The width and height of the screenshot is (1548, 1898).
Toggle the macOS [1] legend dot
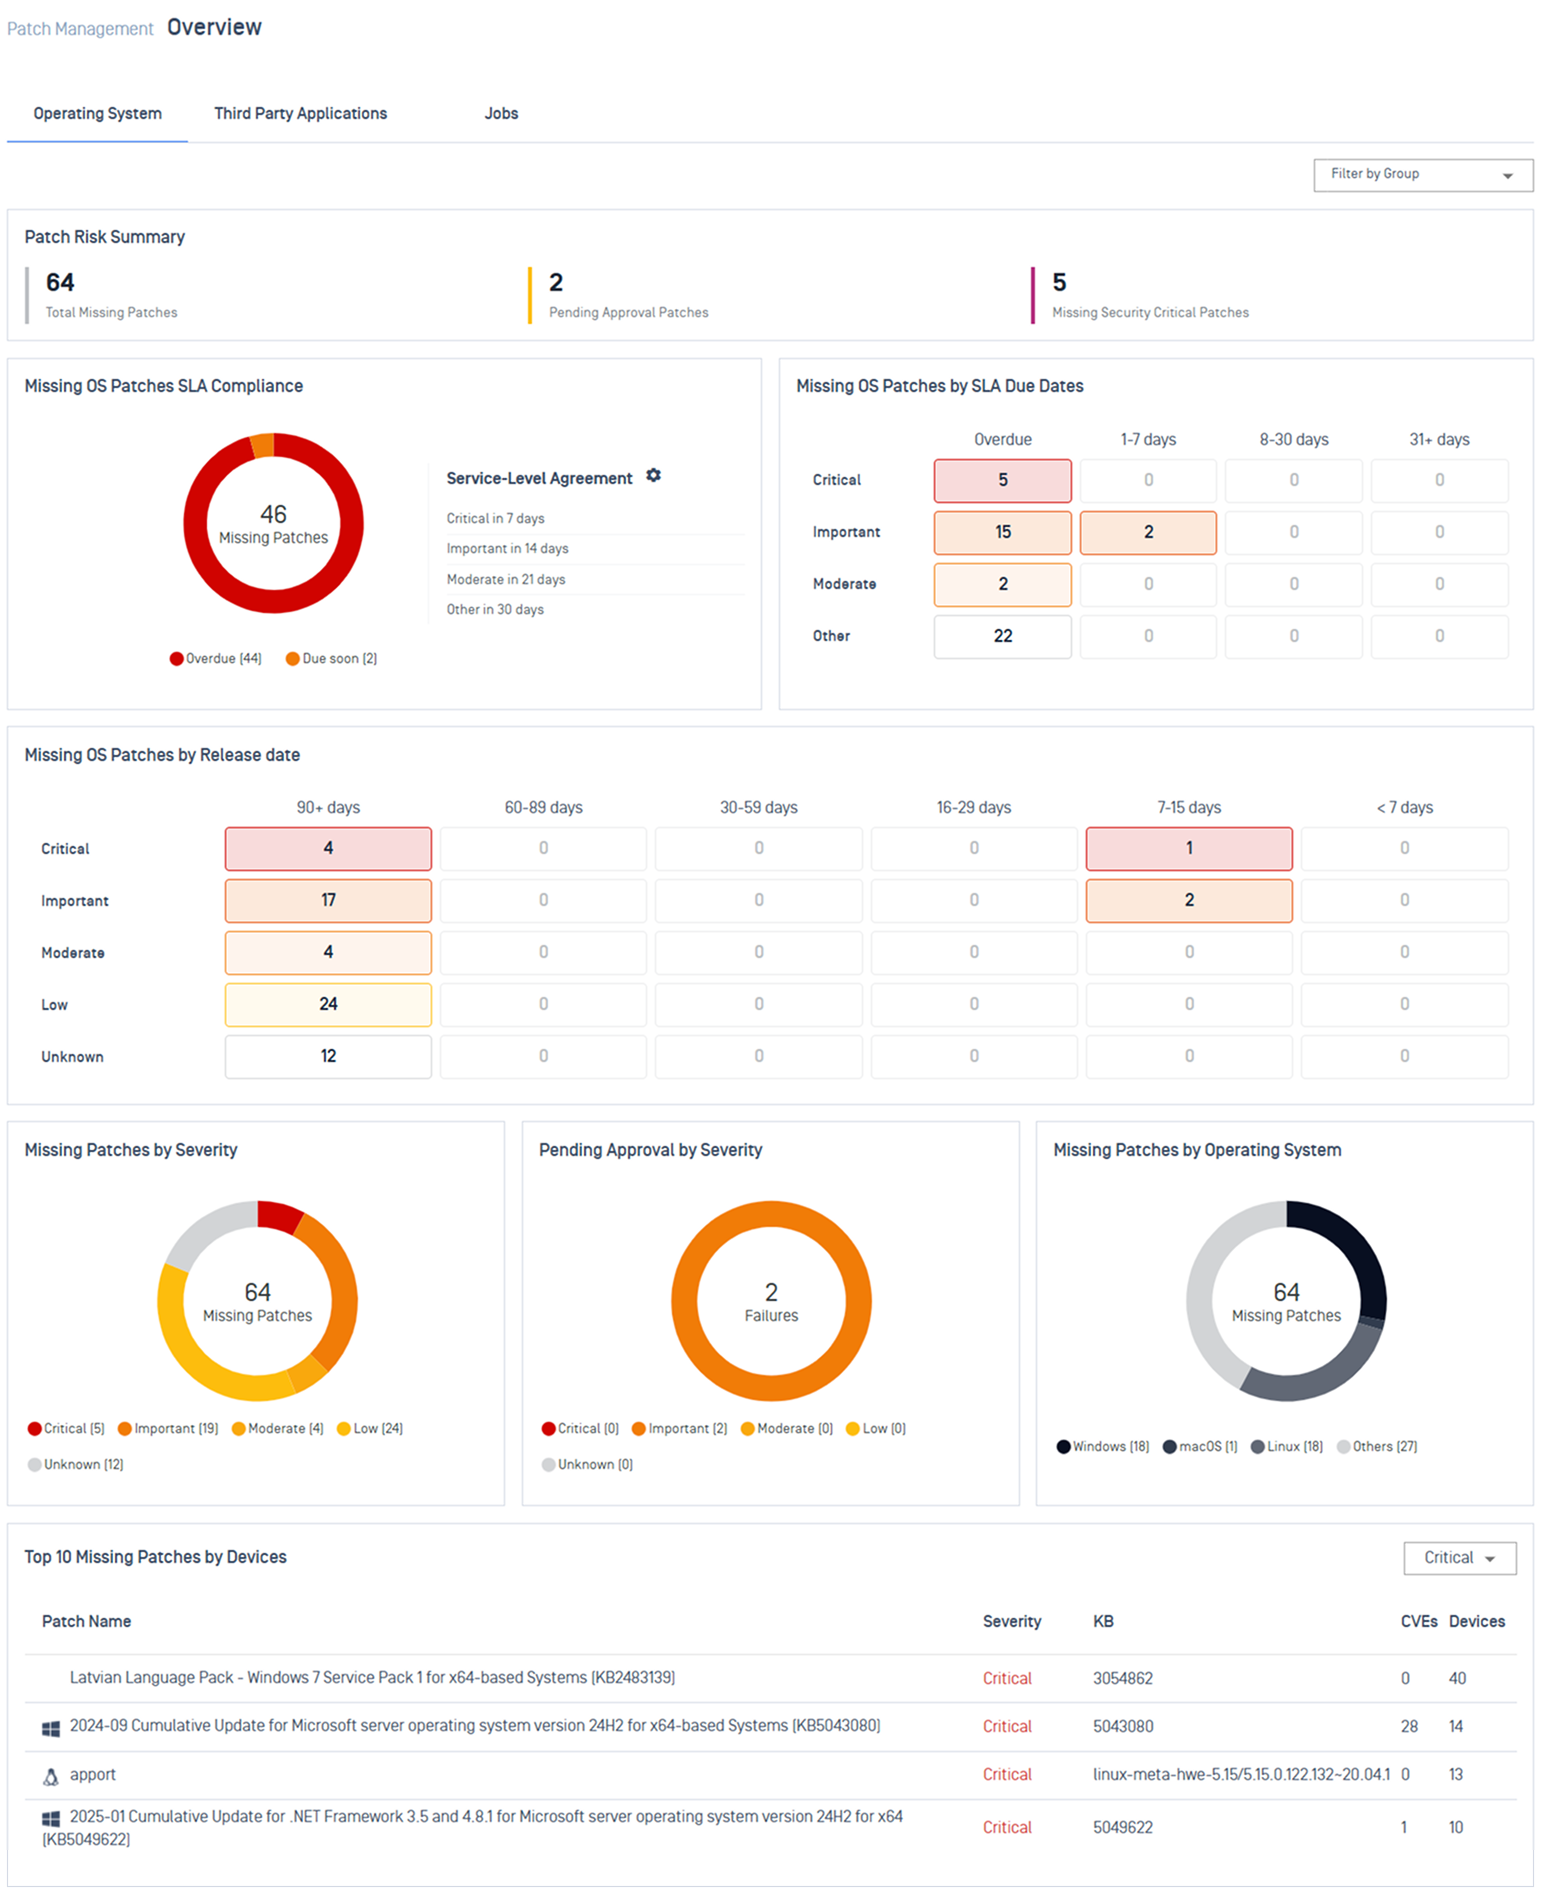click(x=1169, y=1447)
